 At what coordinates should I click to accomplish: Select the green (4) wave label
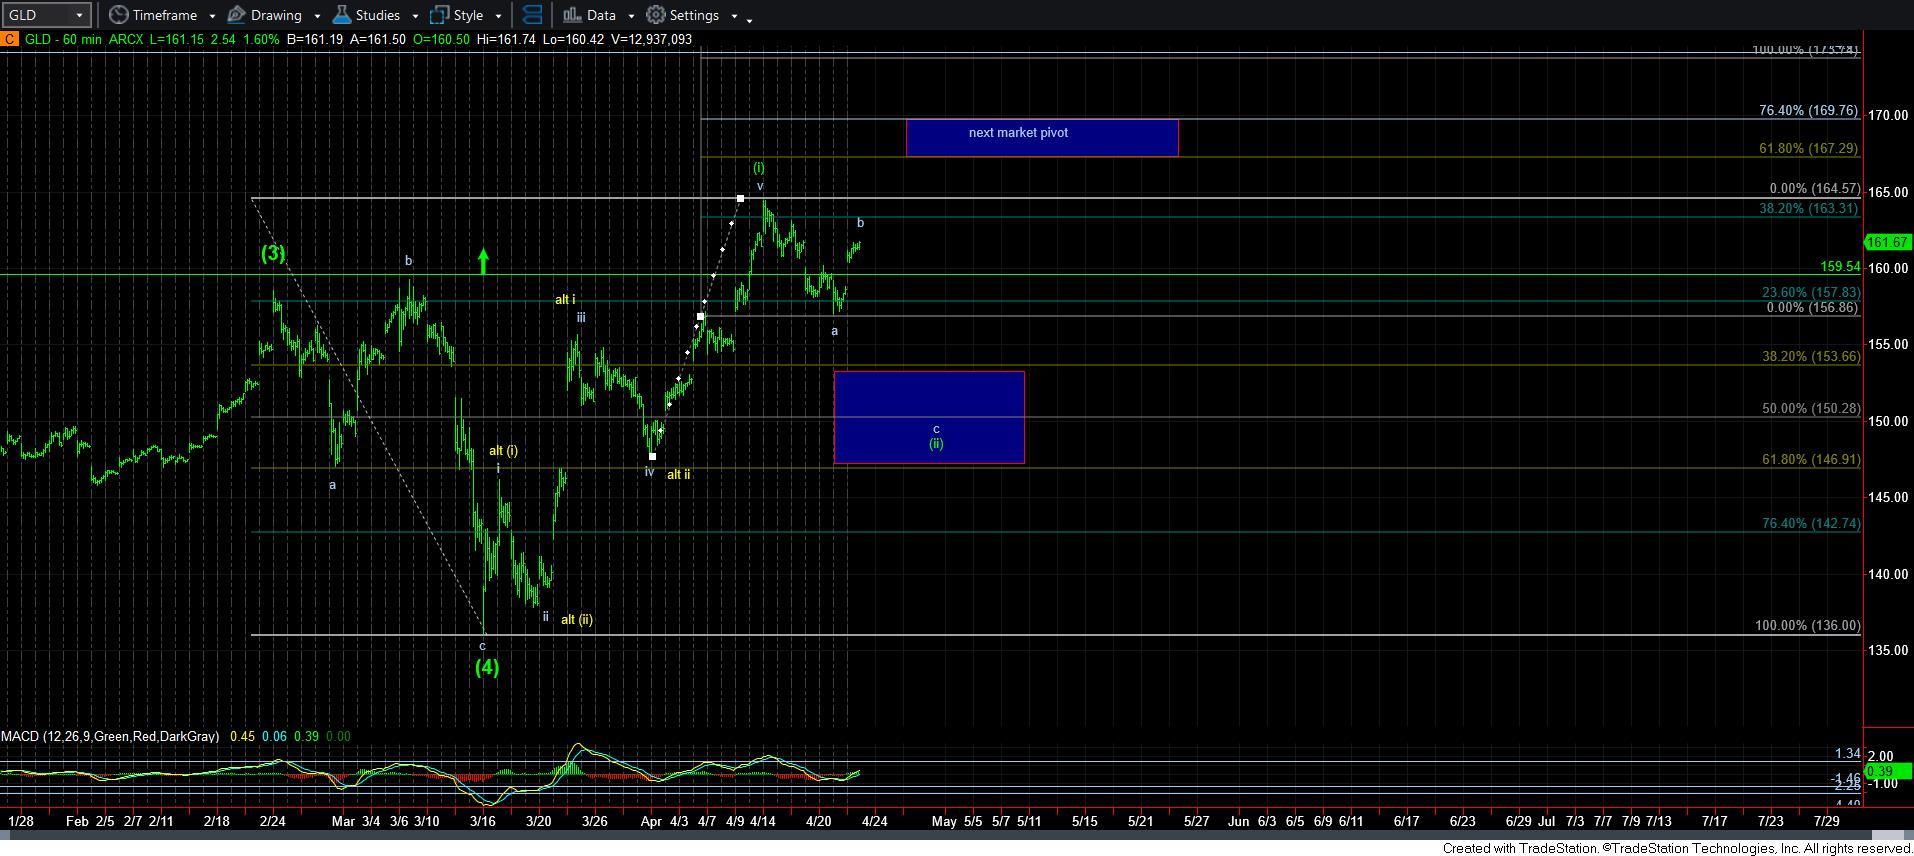click(x=486, y=667)
